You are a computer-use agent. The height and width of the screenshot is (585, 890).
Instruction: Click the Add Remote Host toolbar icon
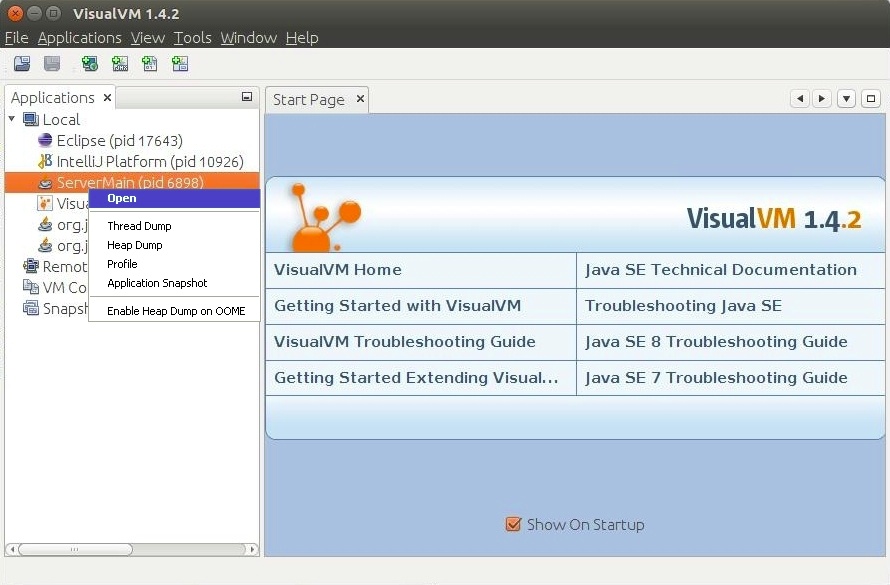(90, 64)
